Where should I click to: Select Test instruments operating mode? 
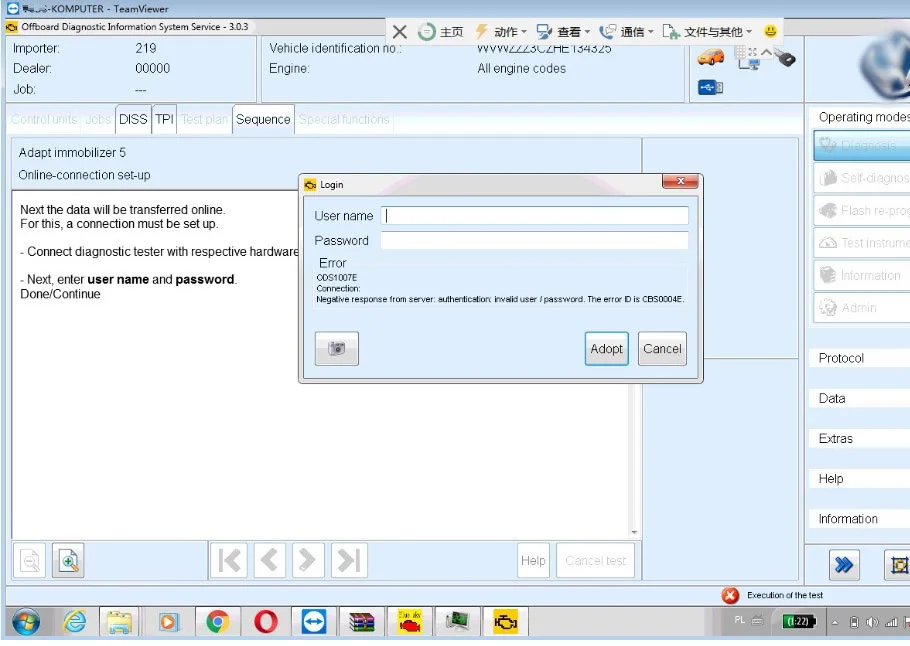pos(861,243)
